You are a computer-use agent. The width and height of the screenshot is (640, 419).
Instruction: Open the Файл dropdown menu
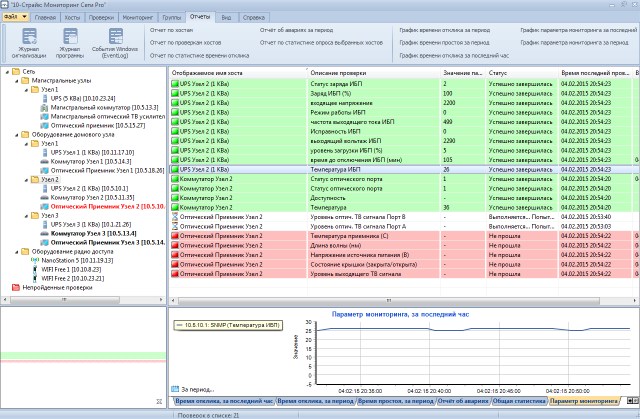coord(16,17)
